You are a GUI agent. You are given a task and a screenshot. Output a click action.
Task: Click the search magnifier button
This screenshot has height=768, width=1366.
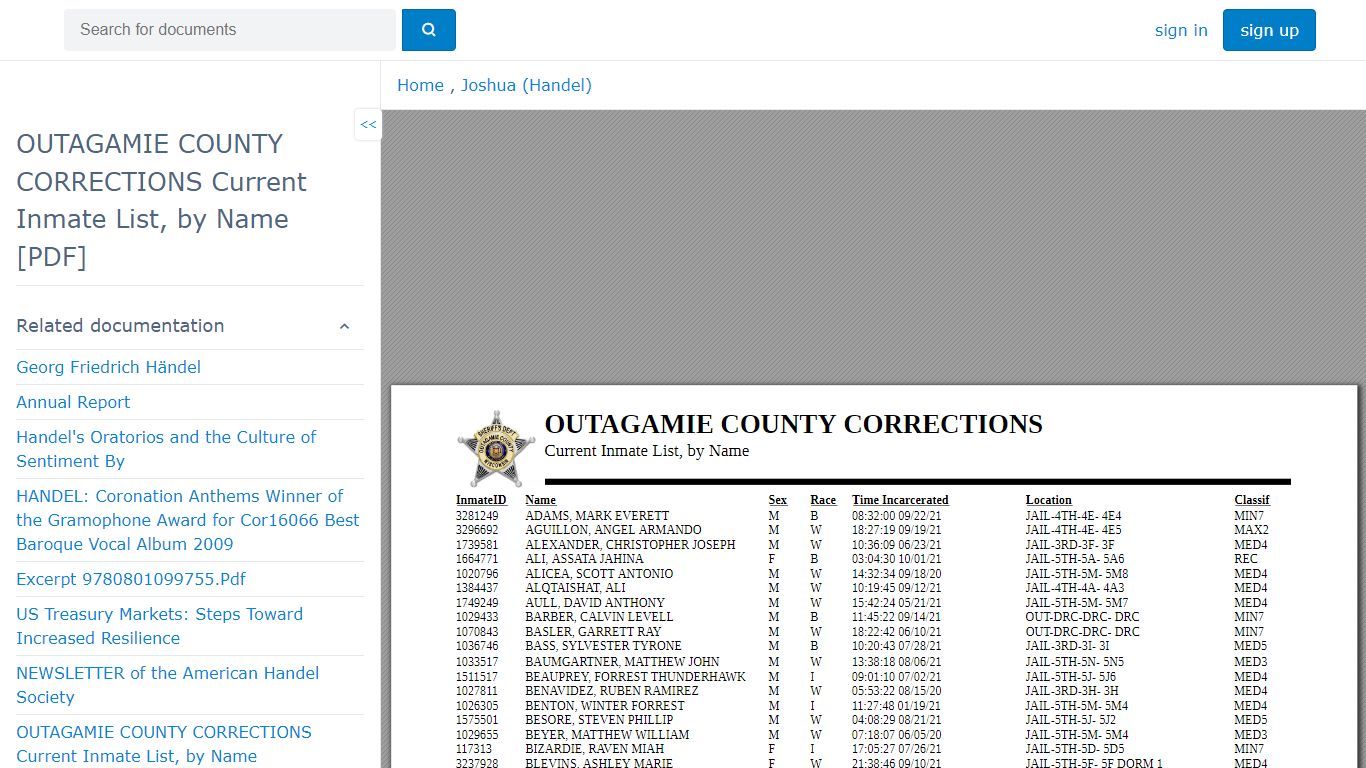coord(428,30)
